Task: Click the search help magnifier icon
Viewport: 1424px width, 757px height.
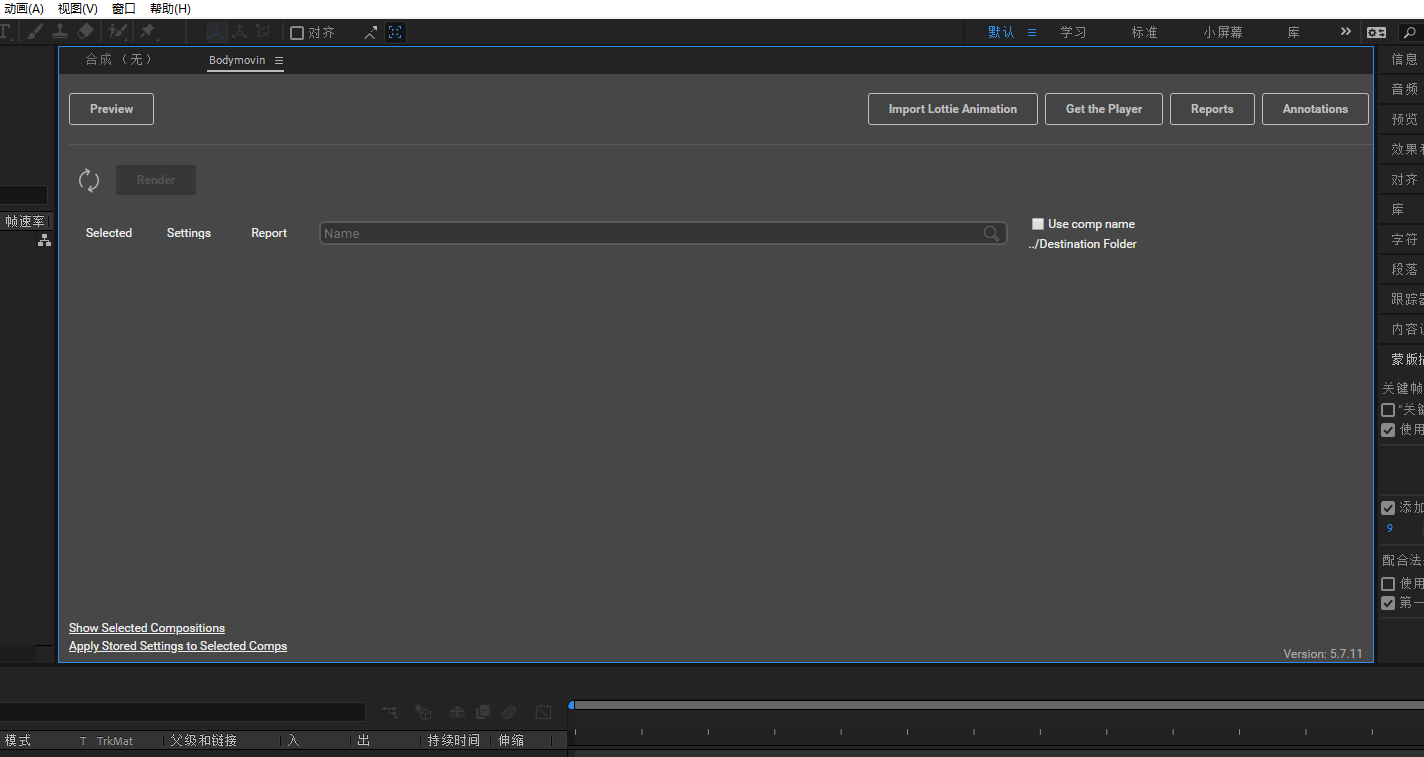Action: (x=1409, y=32)
